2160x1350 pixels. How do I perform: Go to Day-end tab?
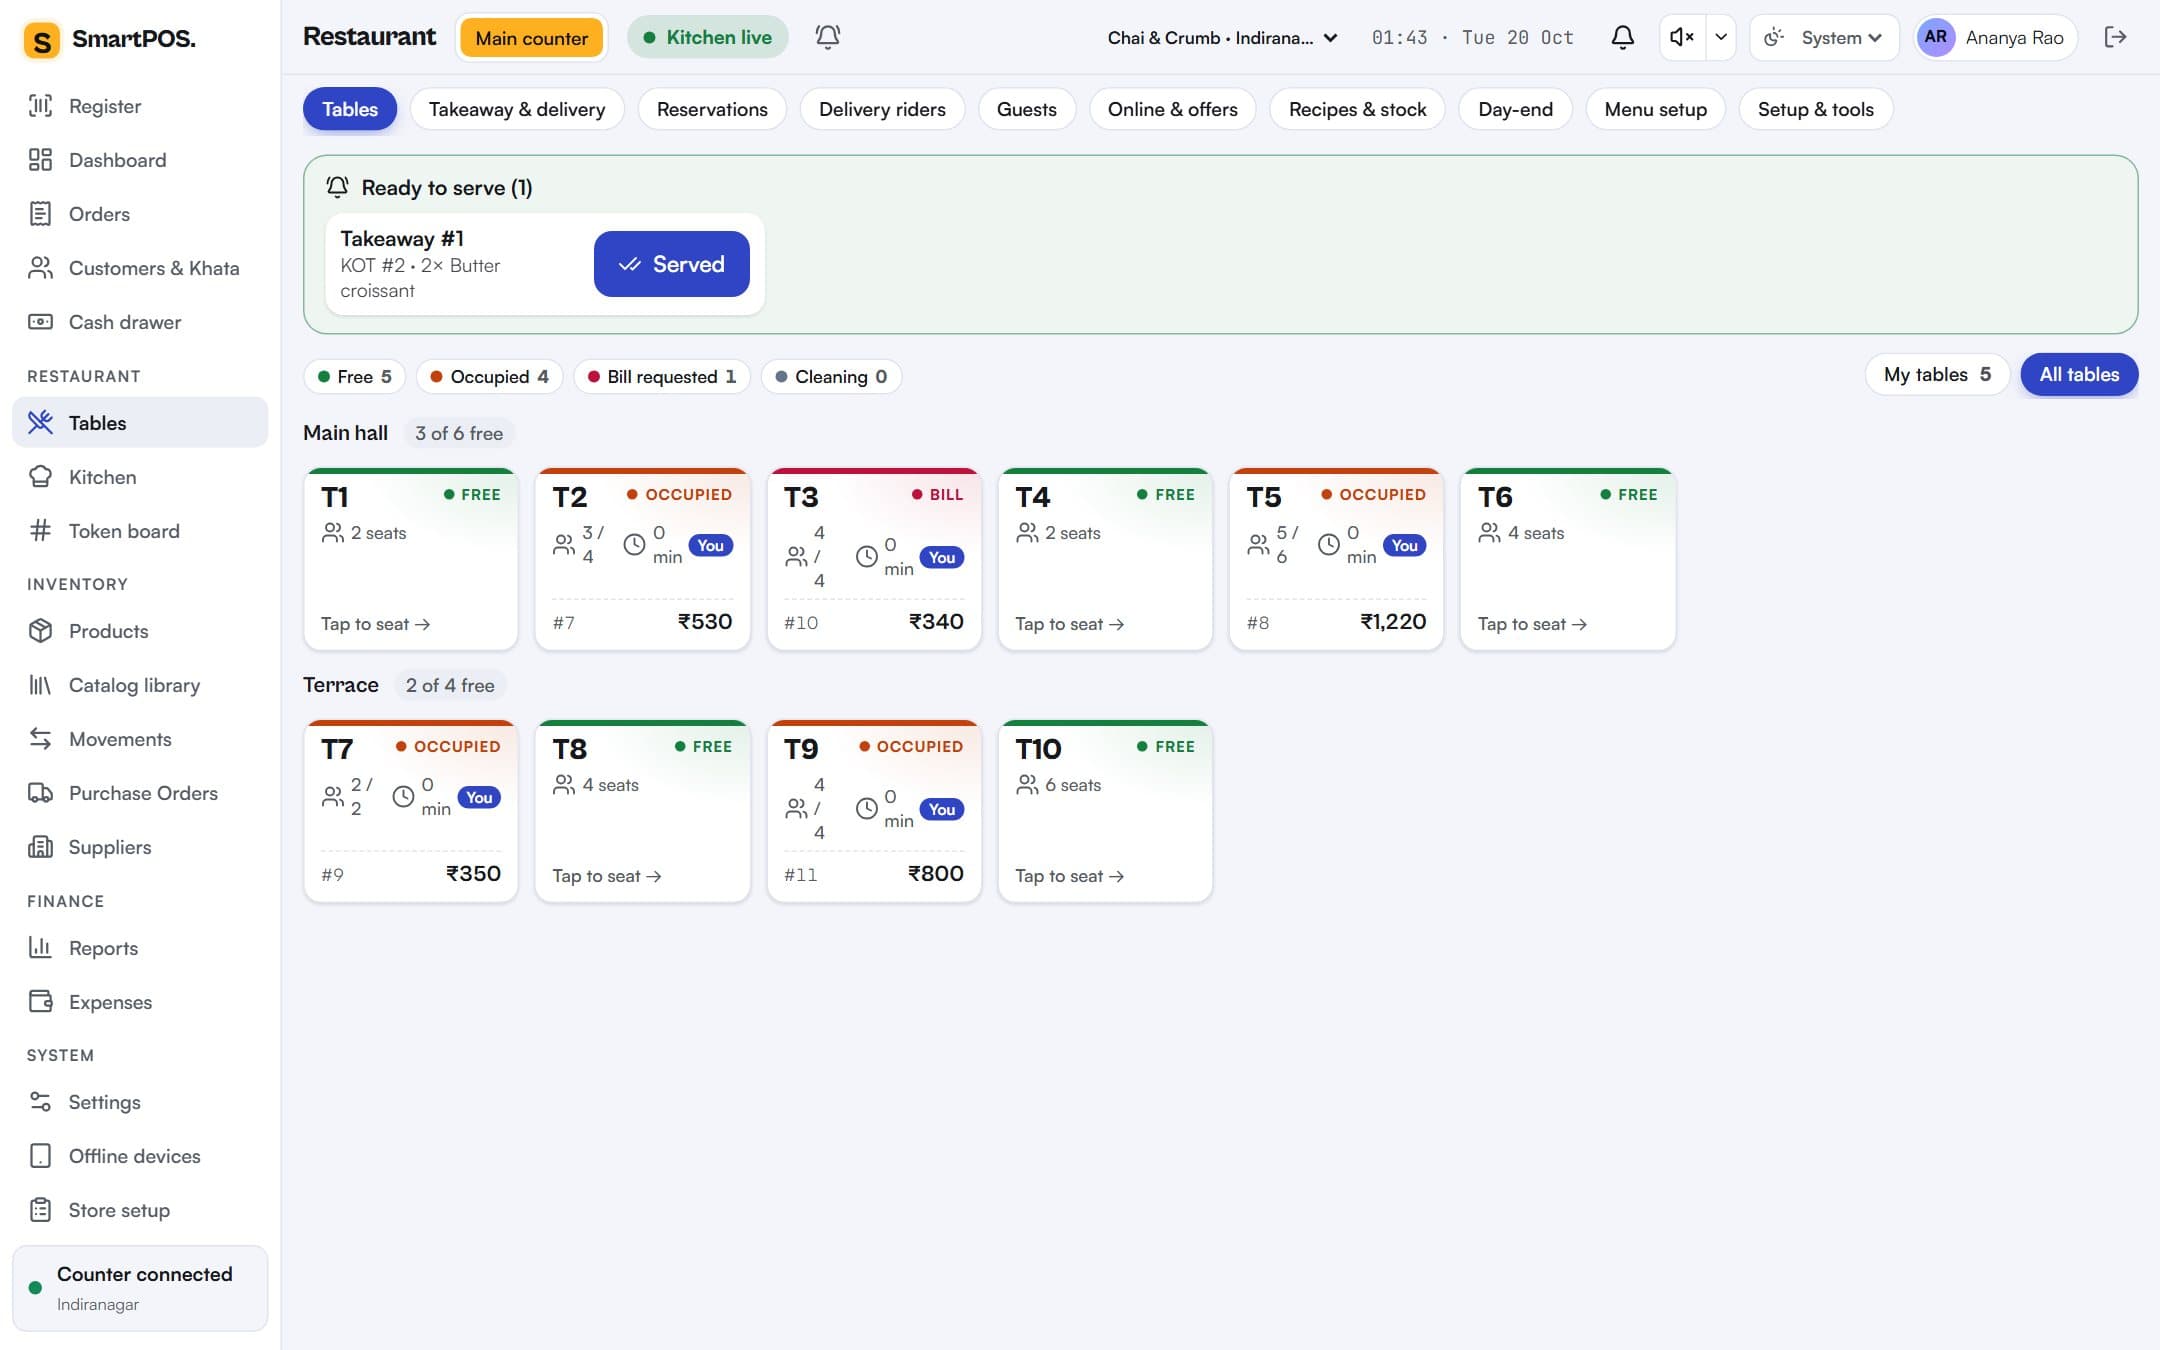click(x=1515, y=109)
